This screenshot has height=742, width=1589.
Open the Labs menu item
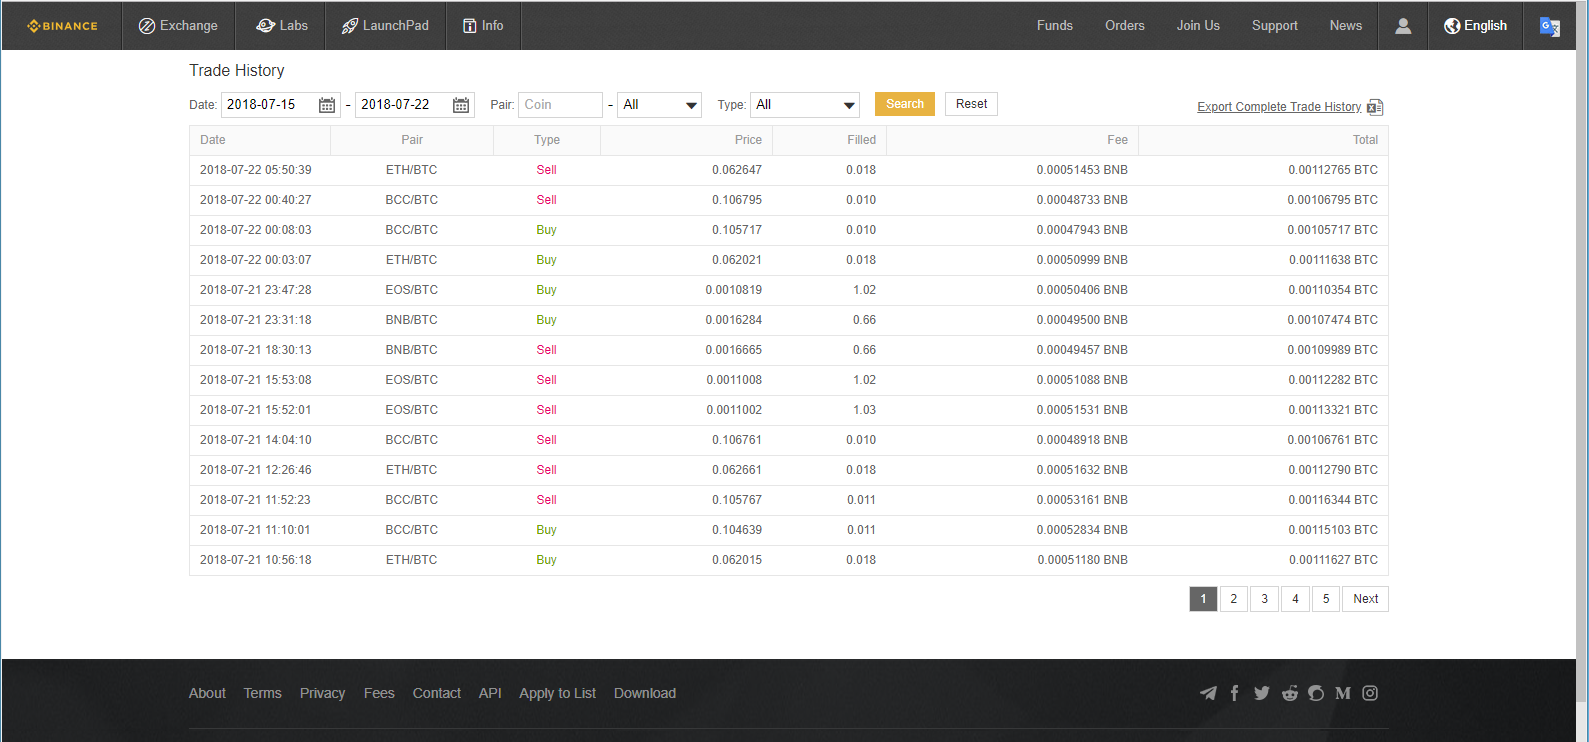(x=282, y=26)
